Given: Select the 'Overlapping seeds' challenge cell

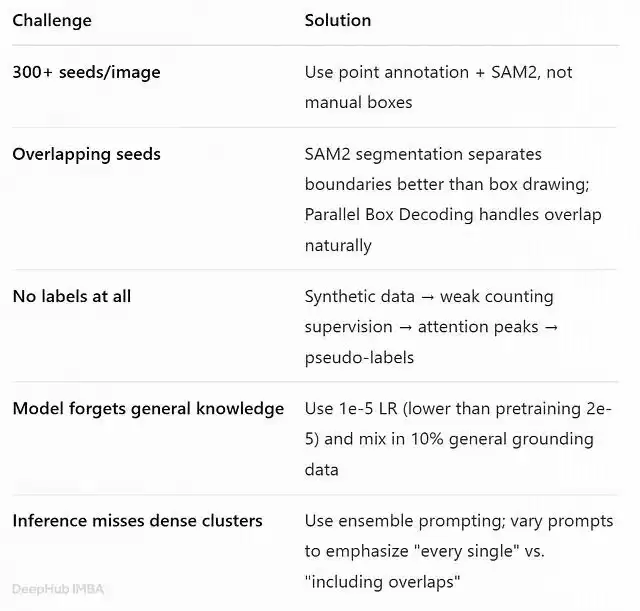Looking at the screenshot, I should 86,154.
